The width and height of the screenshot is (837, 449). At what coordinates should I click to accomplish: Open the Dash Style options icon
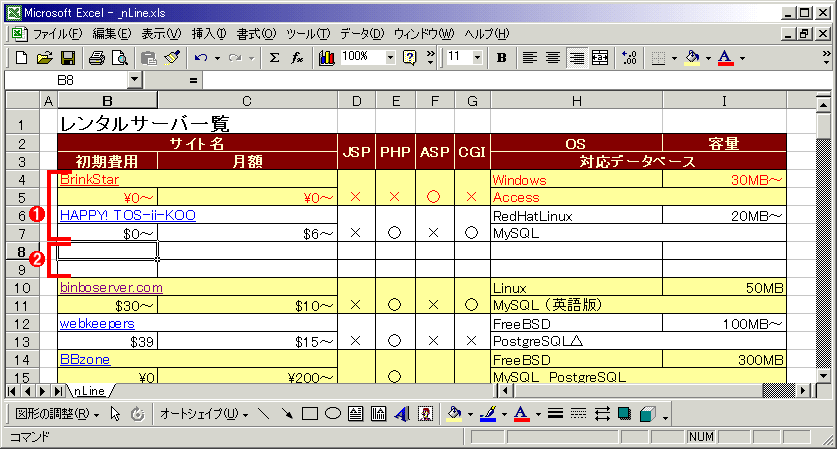[x=578, y=414]
